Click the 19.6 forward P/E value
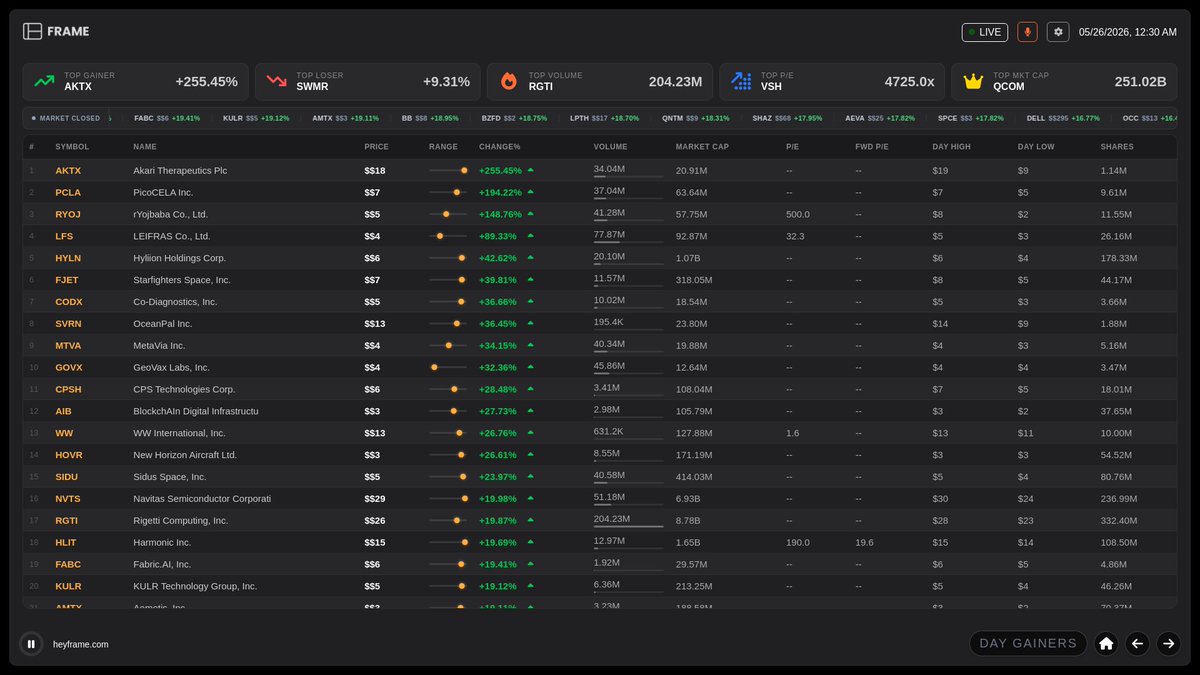1200x675 pixels. pyautogui.click(x=864, y=542)
